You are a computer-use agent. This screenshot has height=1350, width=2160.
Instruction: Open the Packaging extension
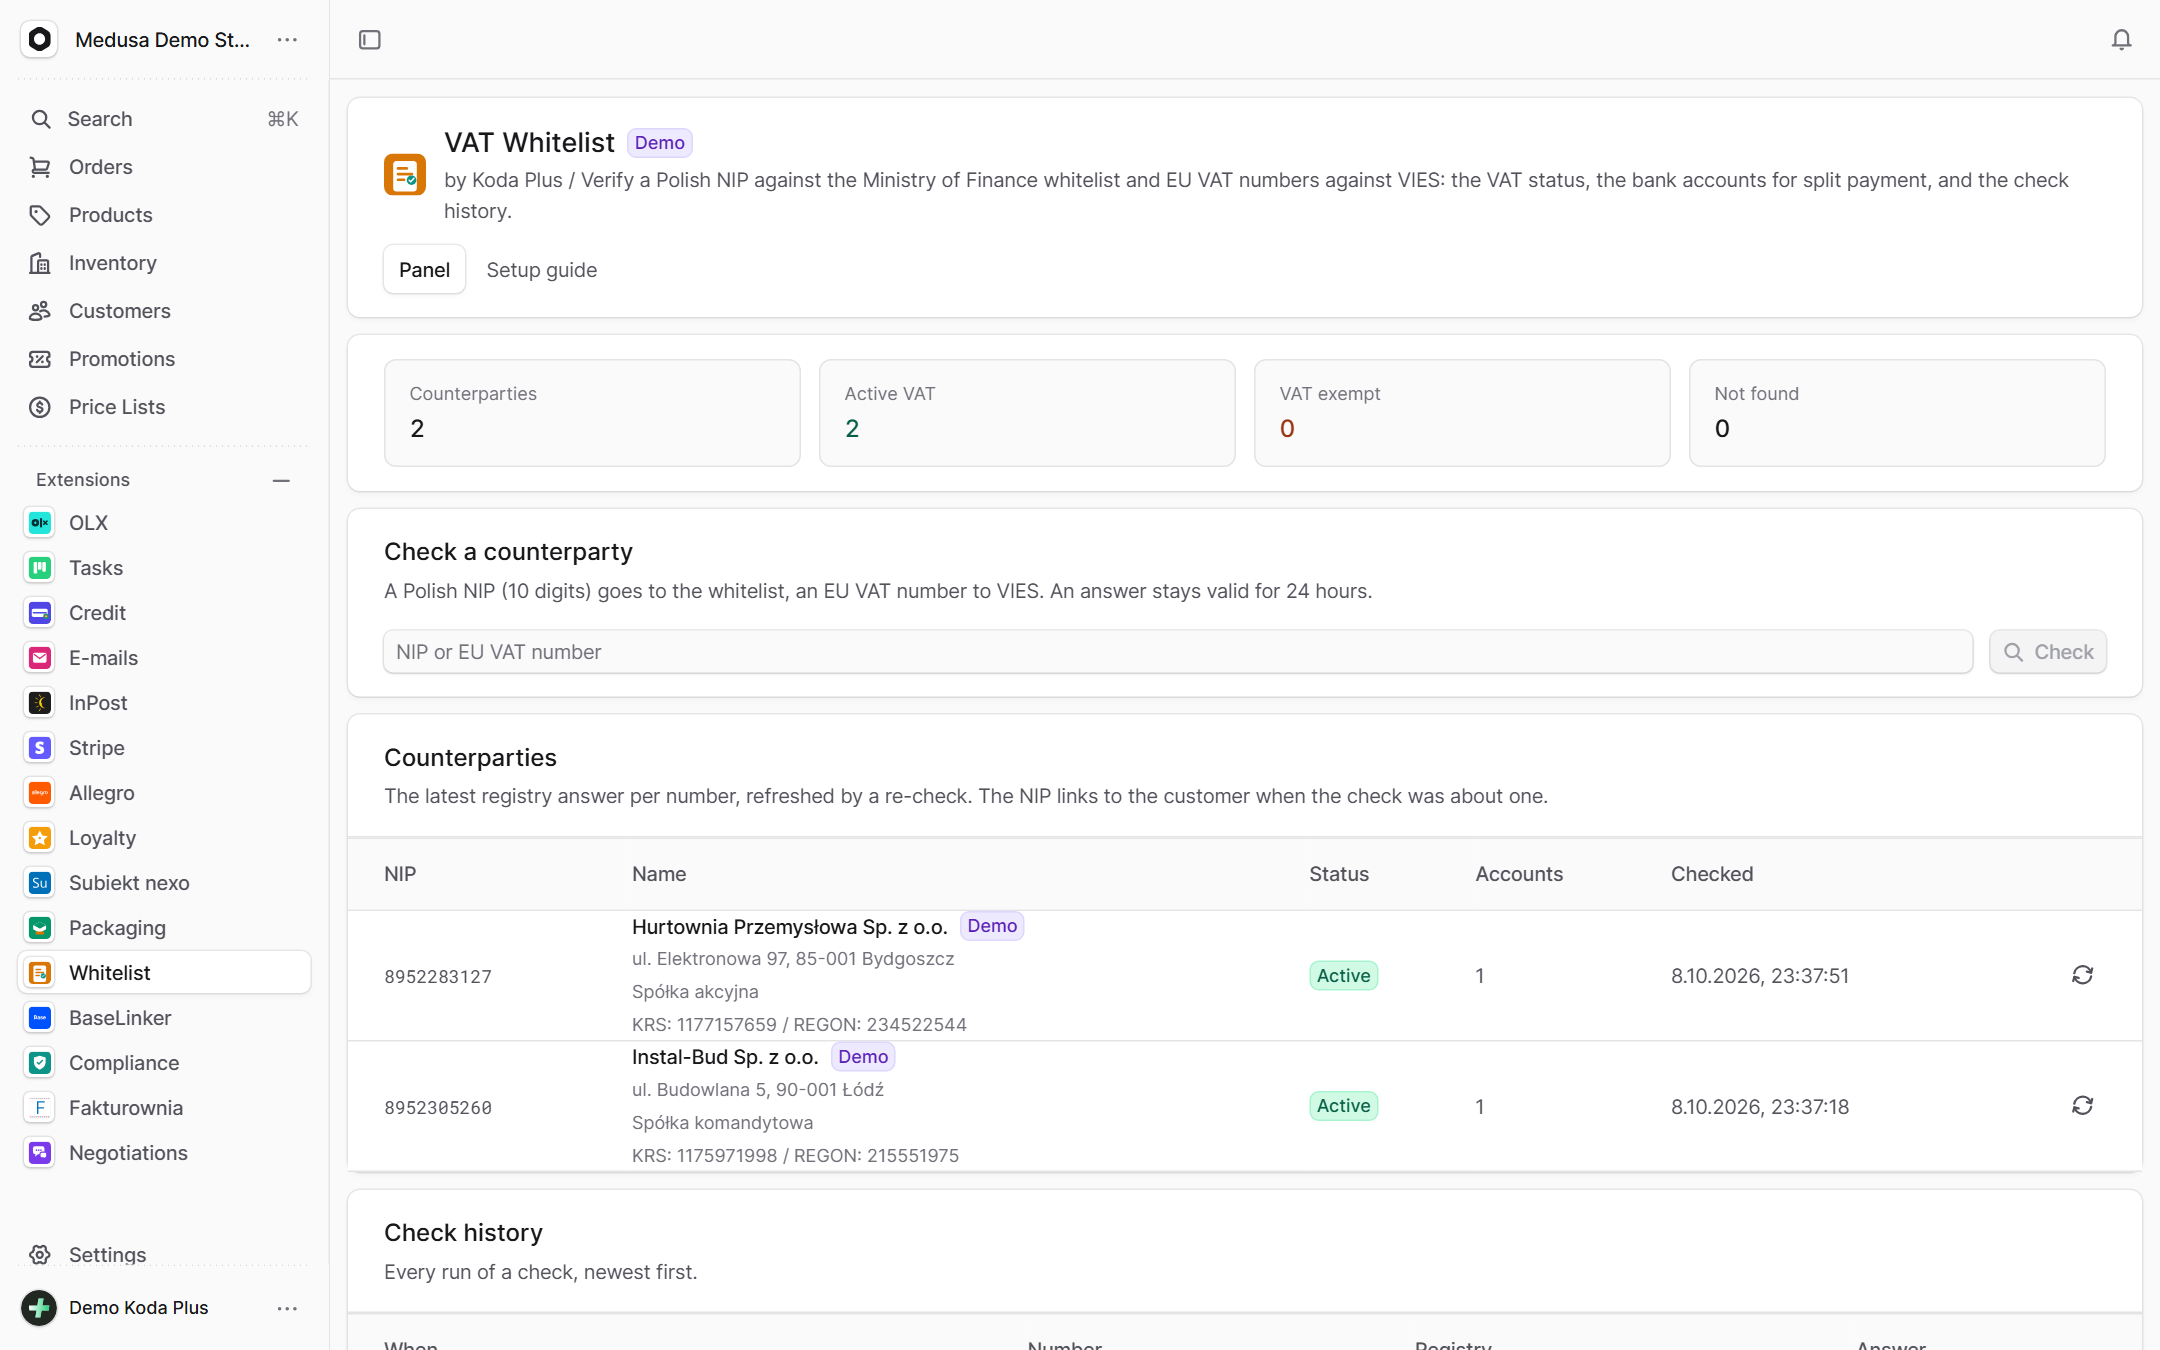pyautogui.click(x=165, y=928)
